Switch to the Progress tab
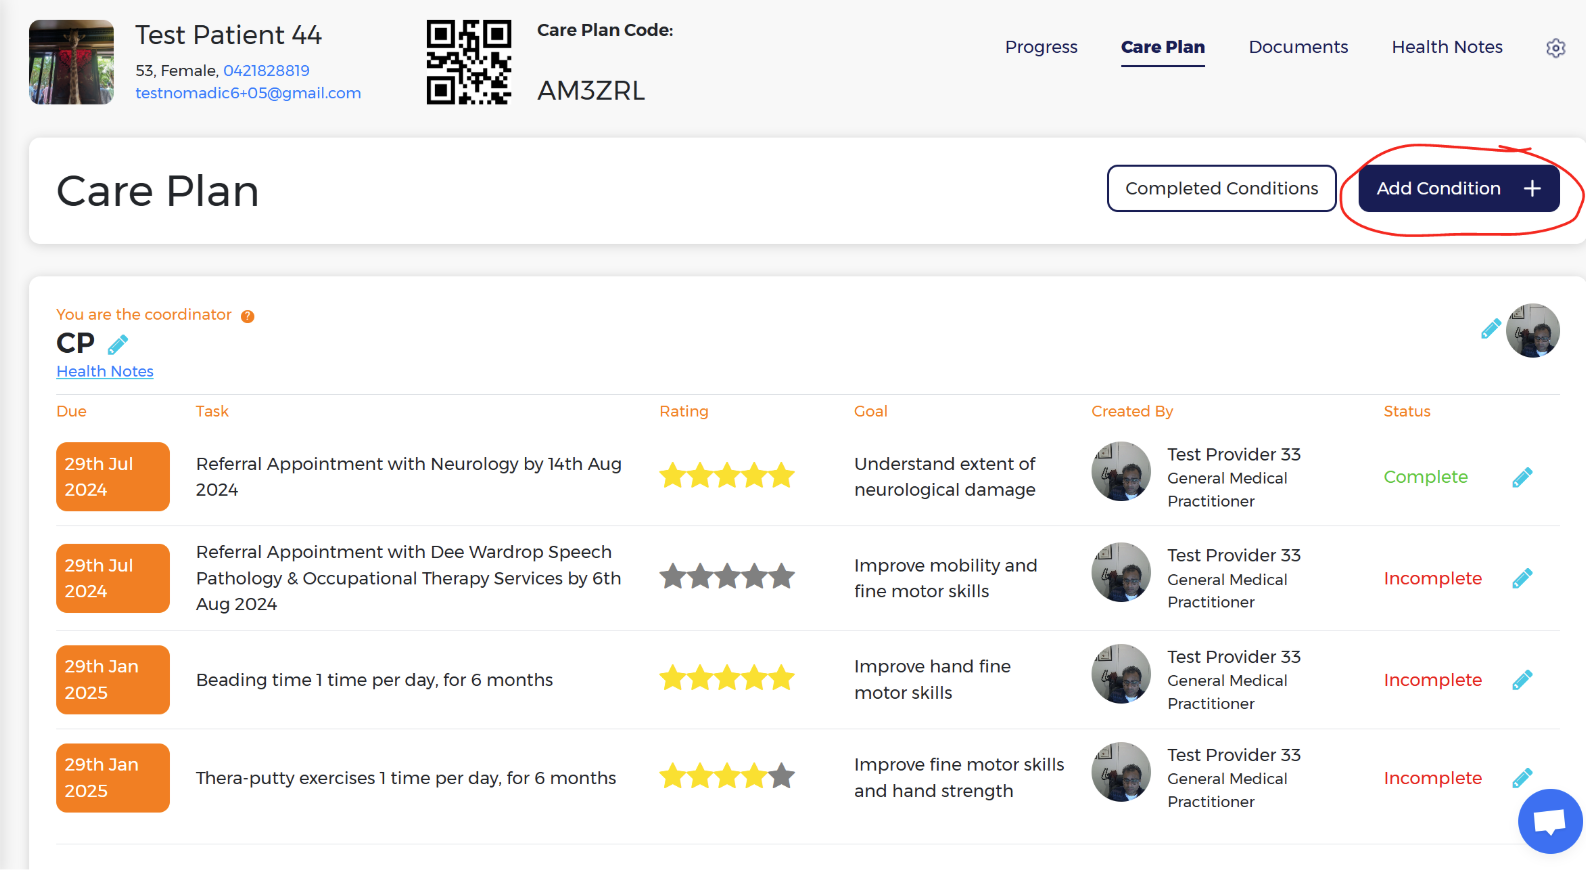1586x870 pixels. (1041, 47)
